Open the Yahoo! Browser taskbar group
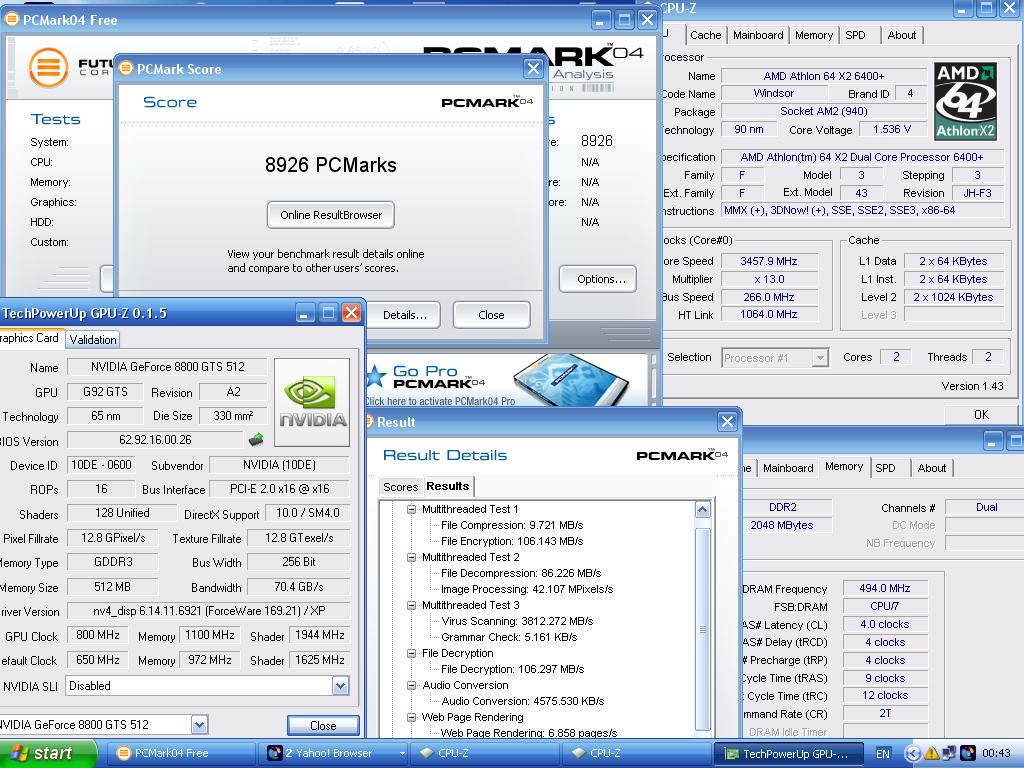This screenshot has width=1024, height=768. click(333, 753)
